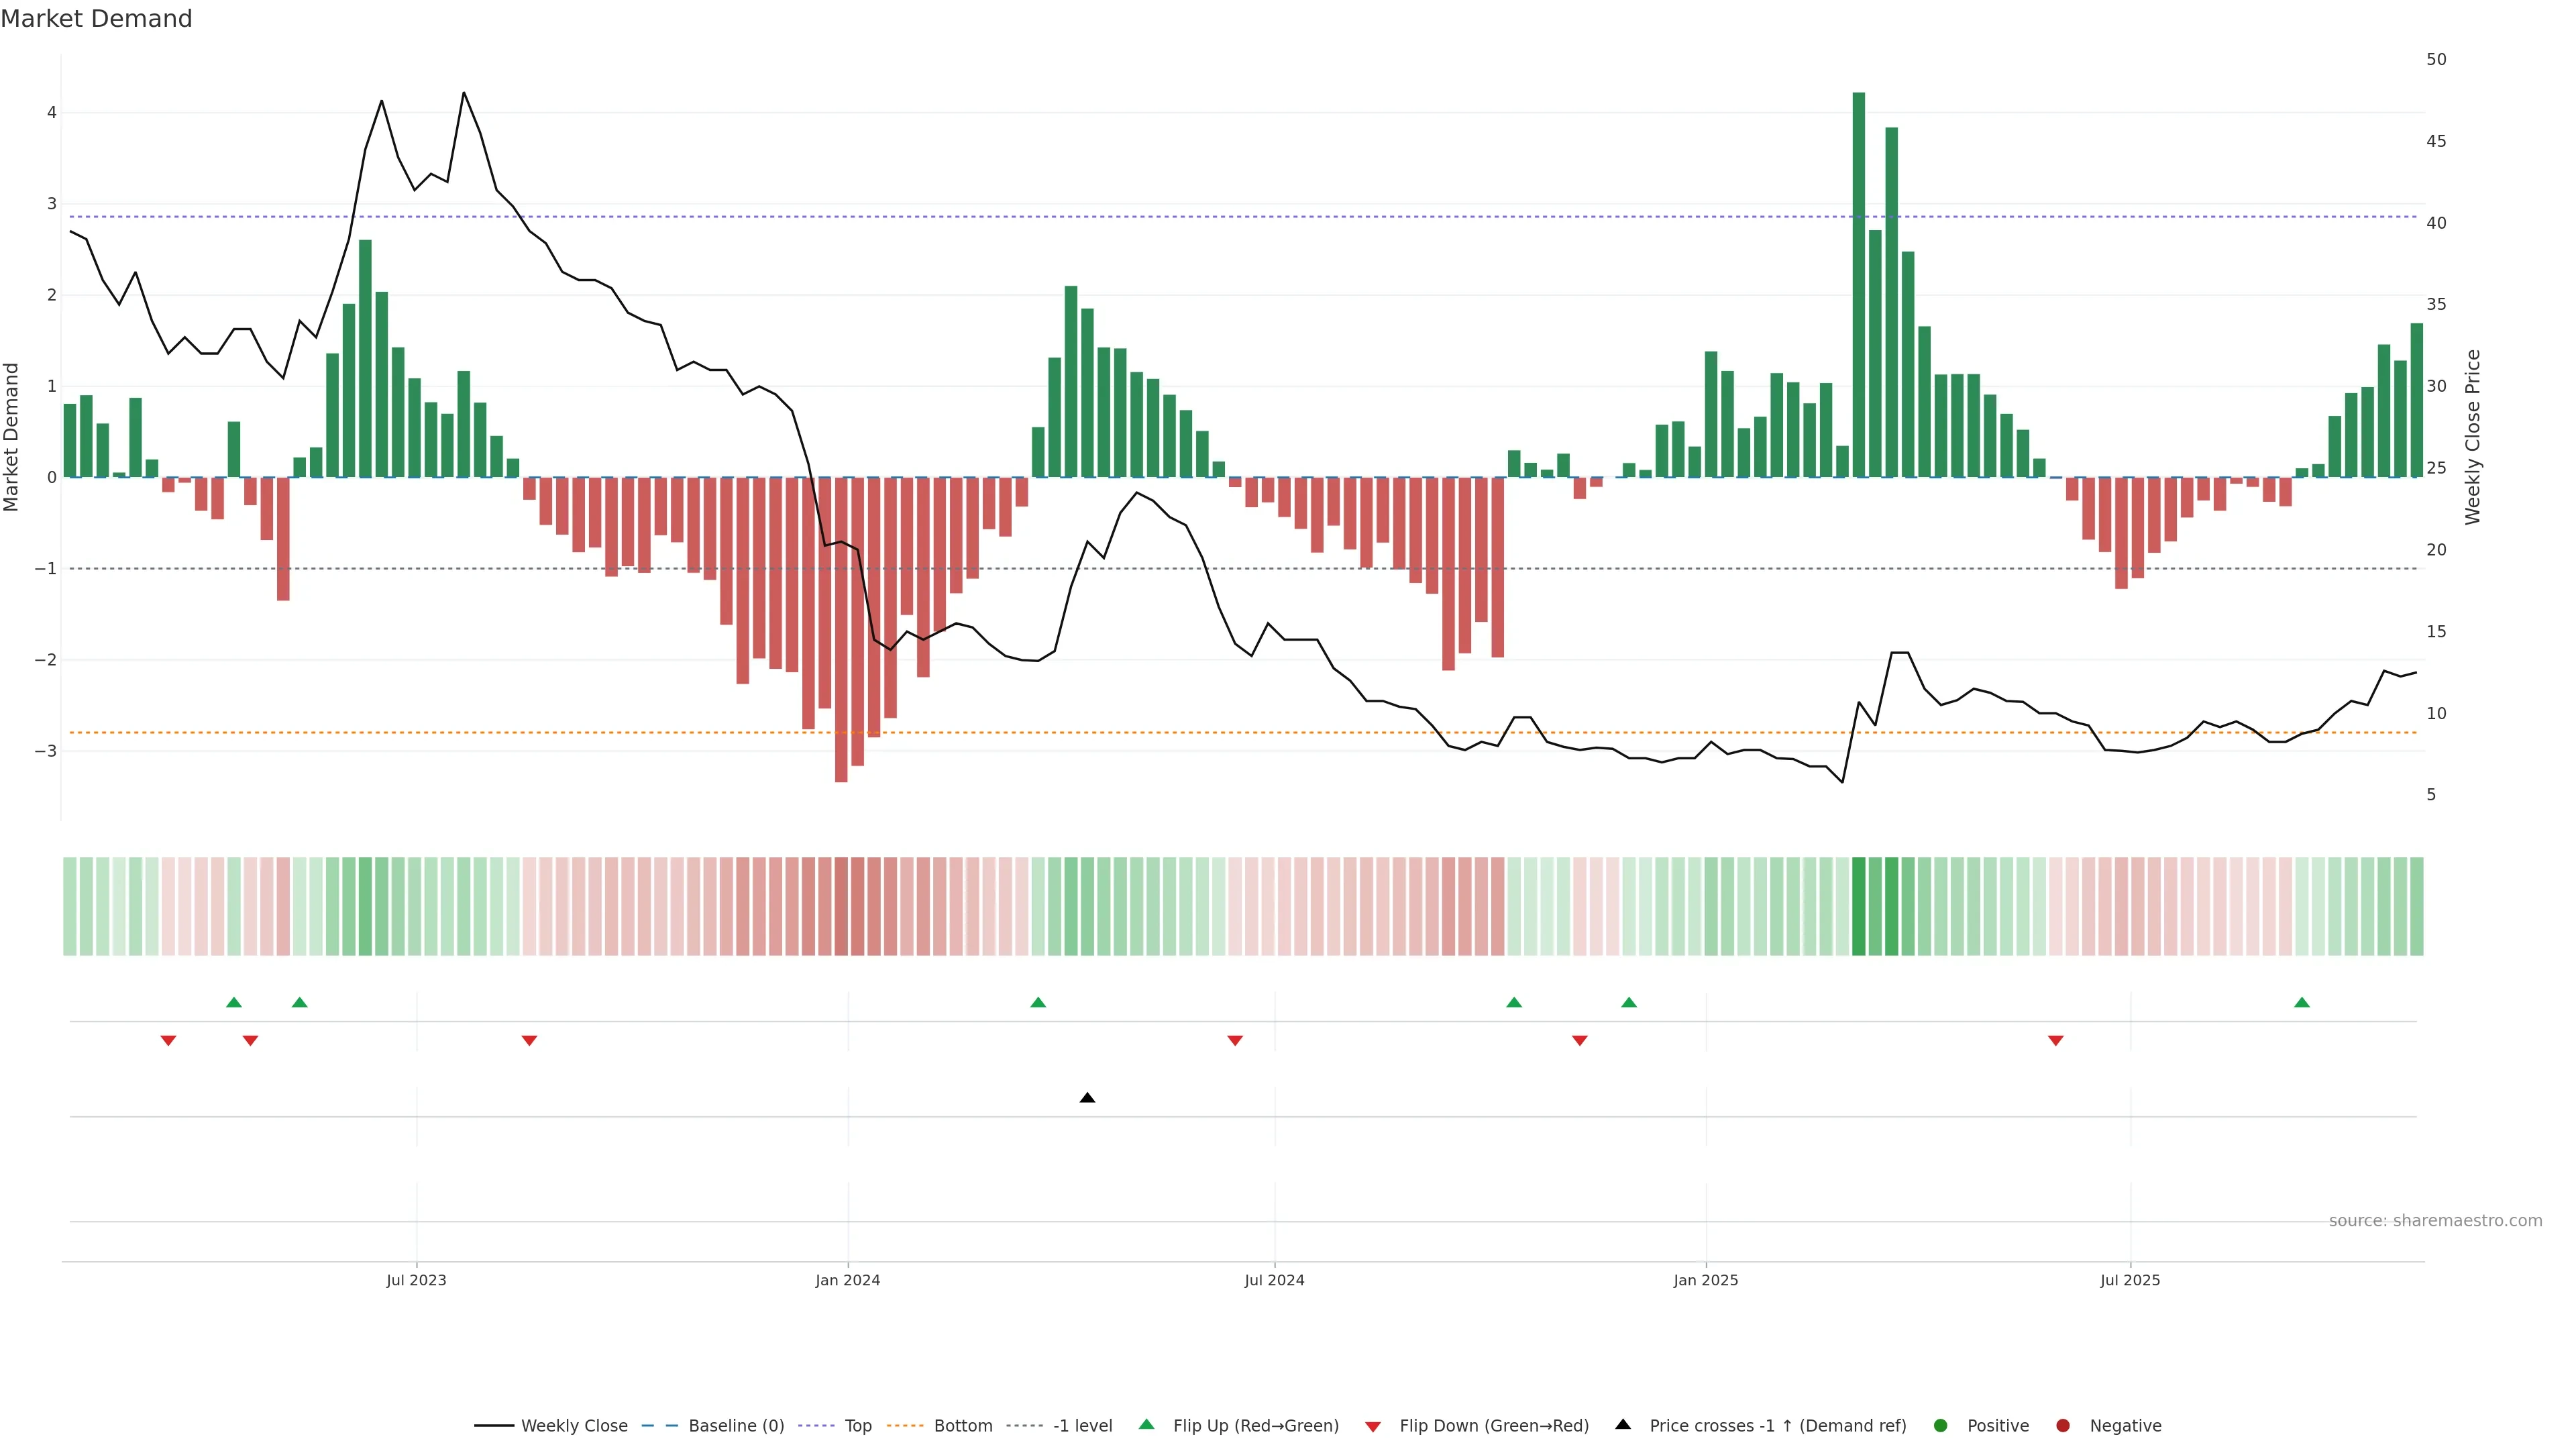Click the green Positive legend circle

(x=1941, y=1425)
